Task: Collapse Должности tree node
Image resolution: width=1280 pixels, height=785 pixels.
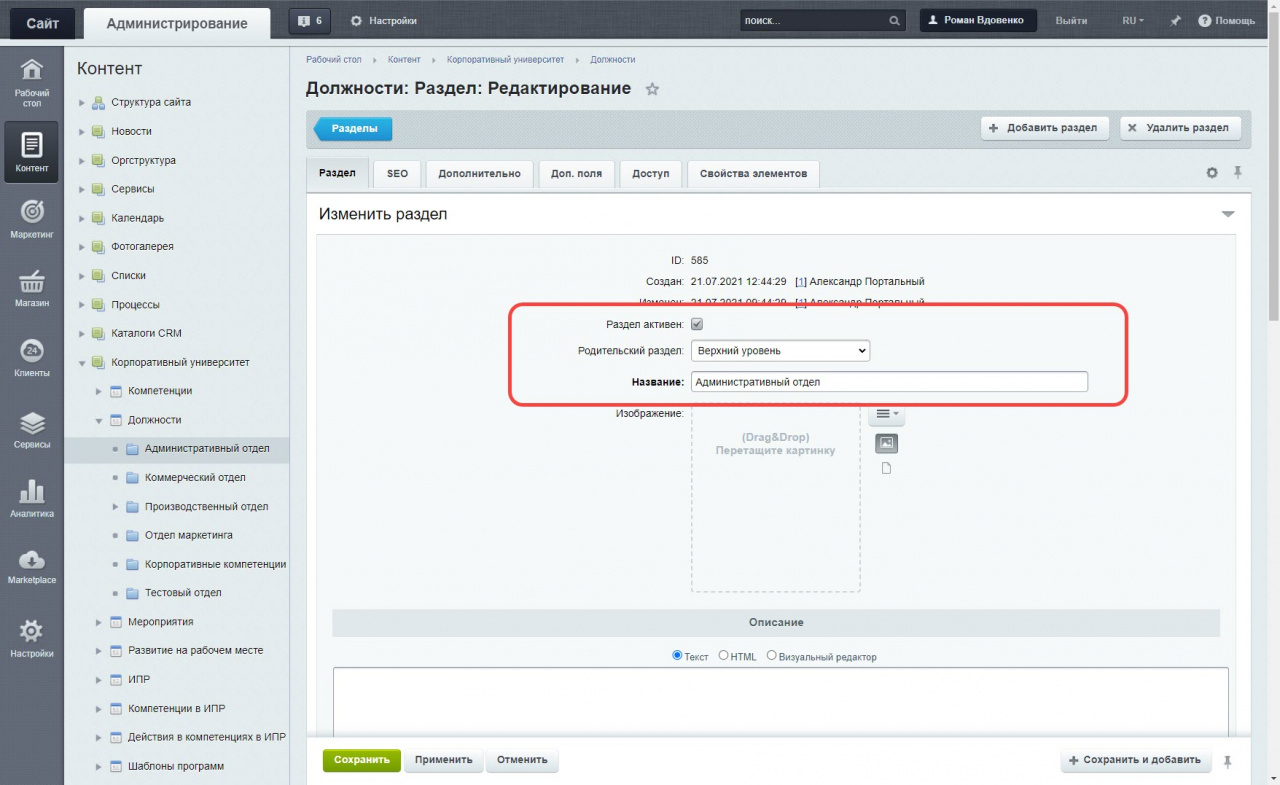Action: pyautogui.click(x=99, y=420)
